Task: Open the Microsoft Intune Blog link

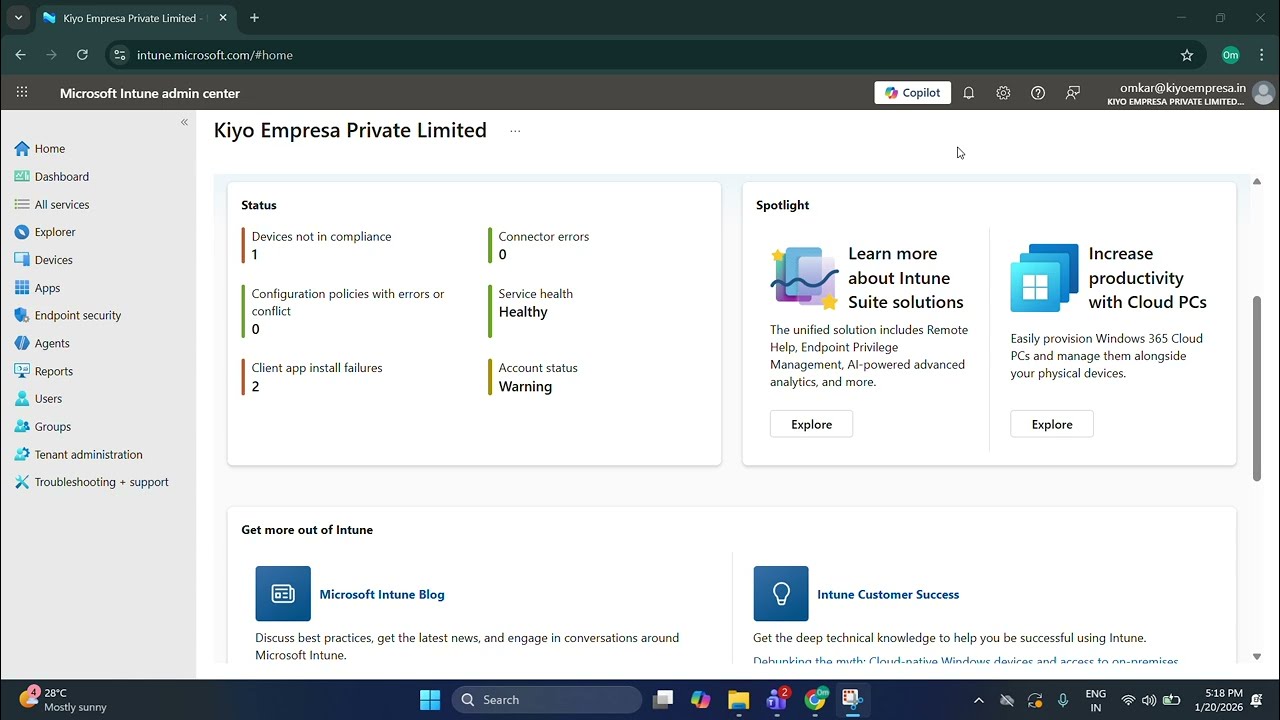Action: coord(382,594)
